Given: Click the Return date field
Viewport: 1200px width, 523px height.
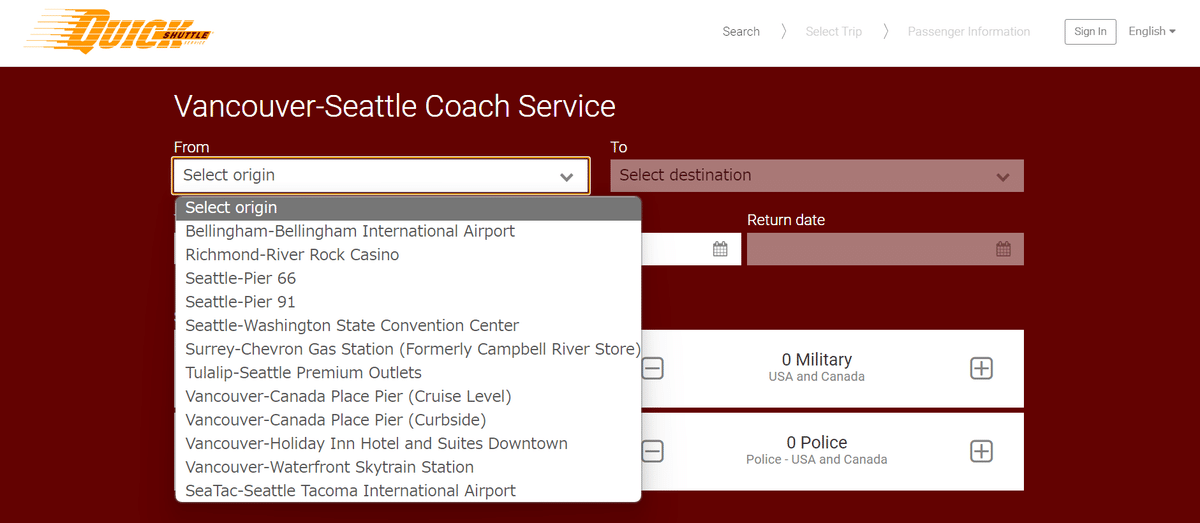Looking at the screenshot, I should pos(870,249).
